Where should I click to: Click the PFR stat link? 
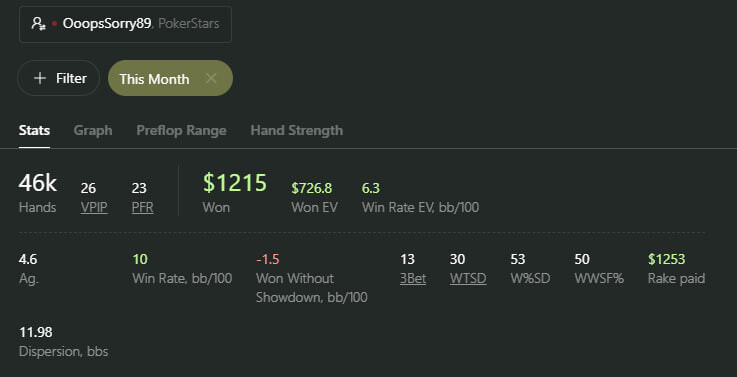142,207
